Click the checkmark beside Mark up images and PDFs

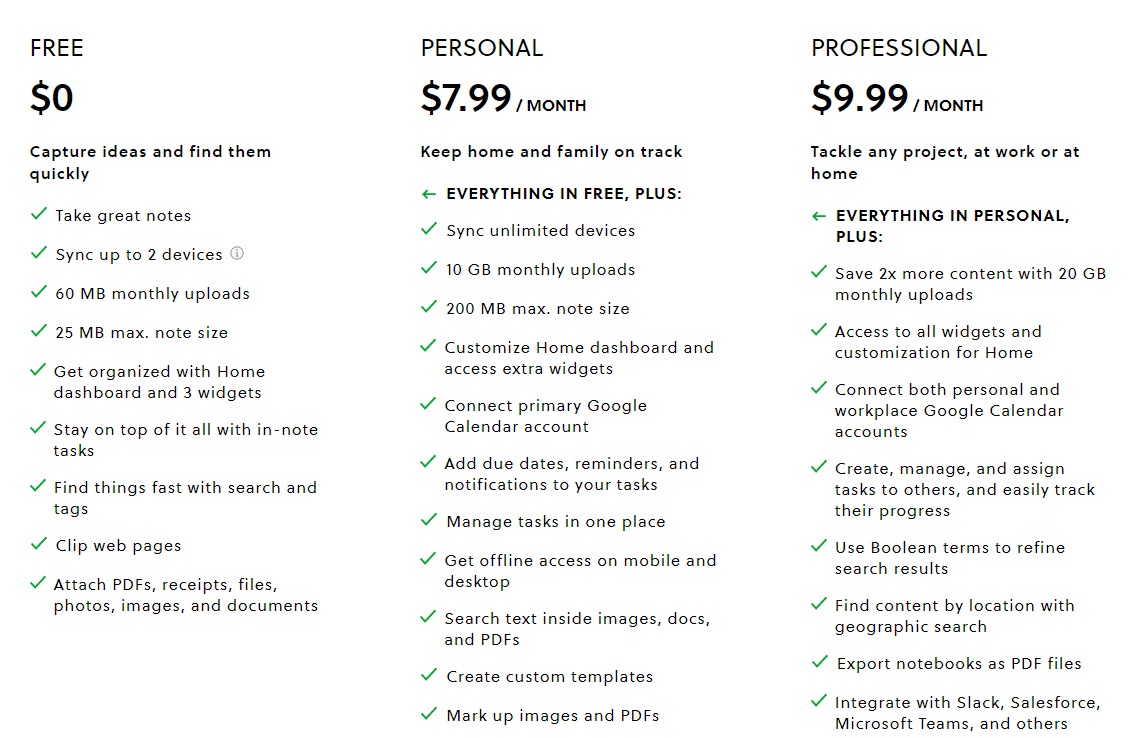coord(429,715)
